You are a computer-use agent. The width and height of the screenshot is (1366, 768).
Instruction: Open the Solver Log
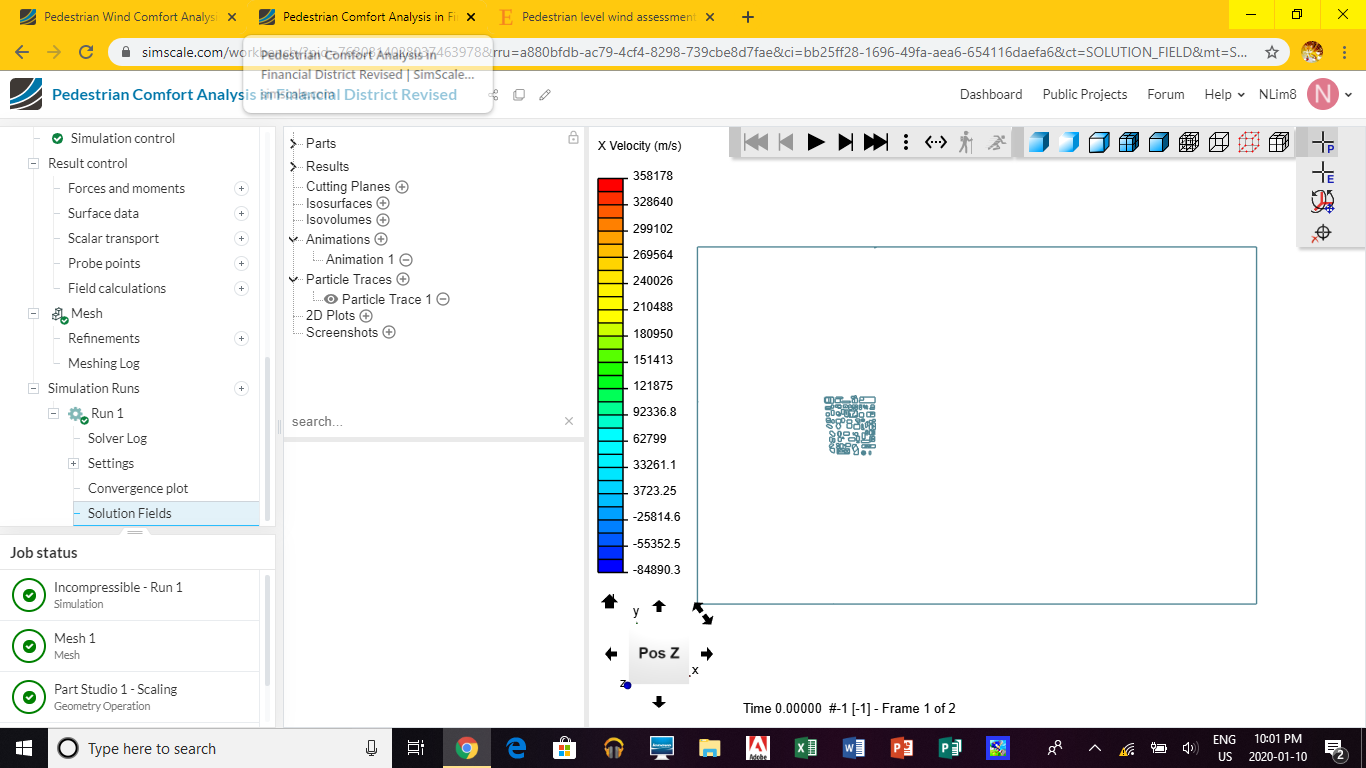point(117,438)
